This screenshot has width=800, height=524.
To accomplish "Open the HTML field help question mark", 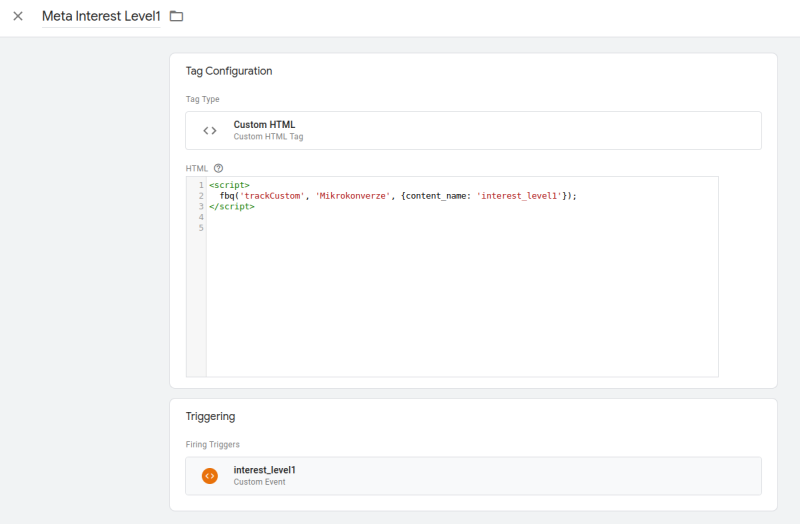I will (x=218, y=168).
